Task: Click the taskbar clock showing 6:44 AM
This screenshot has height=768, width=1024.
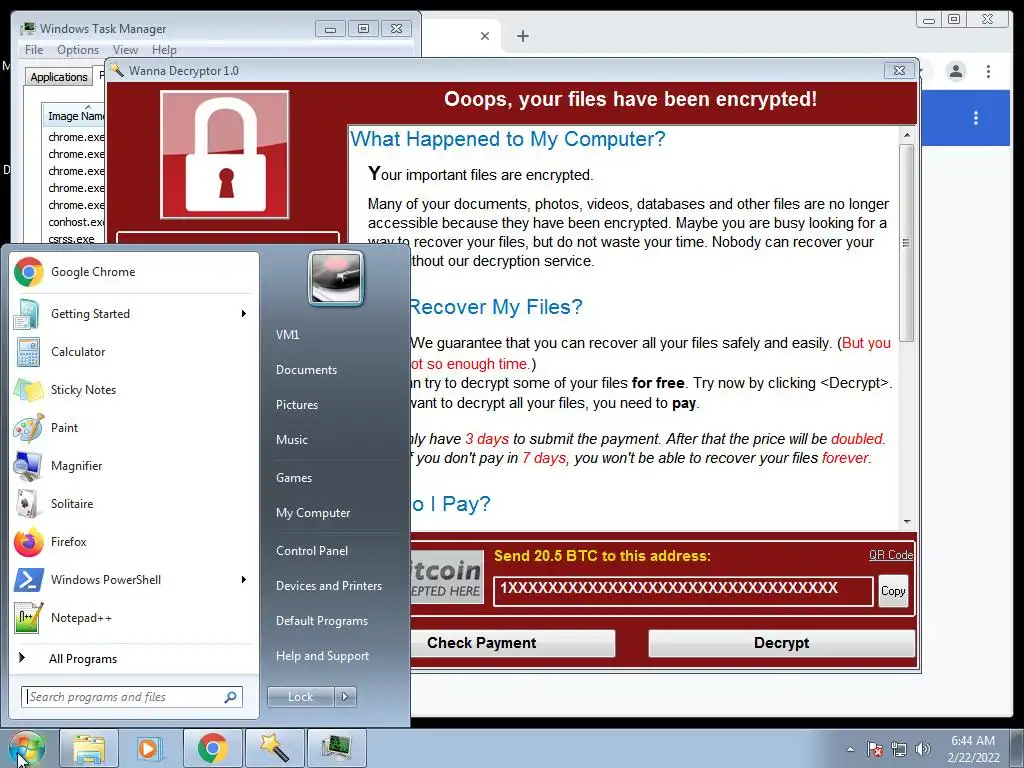Action: [973, 749]
